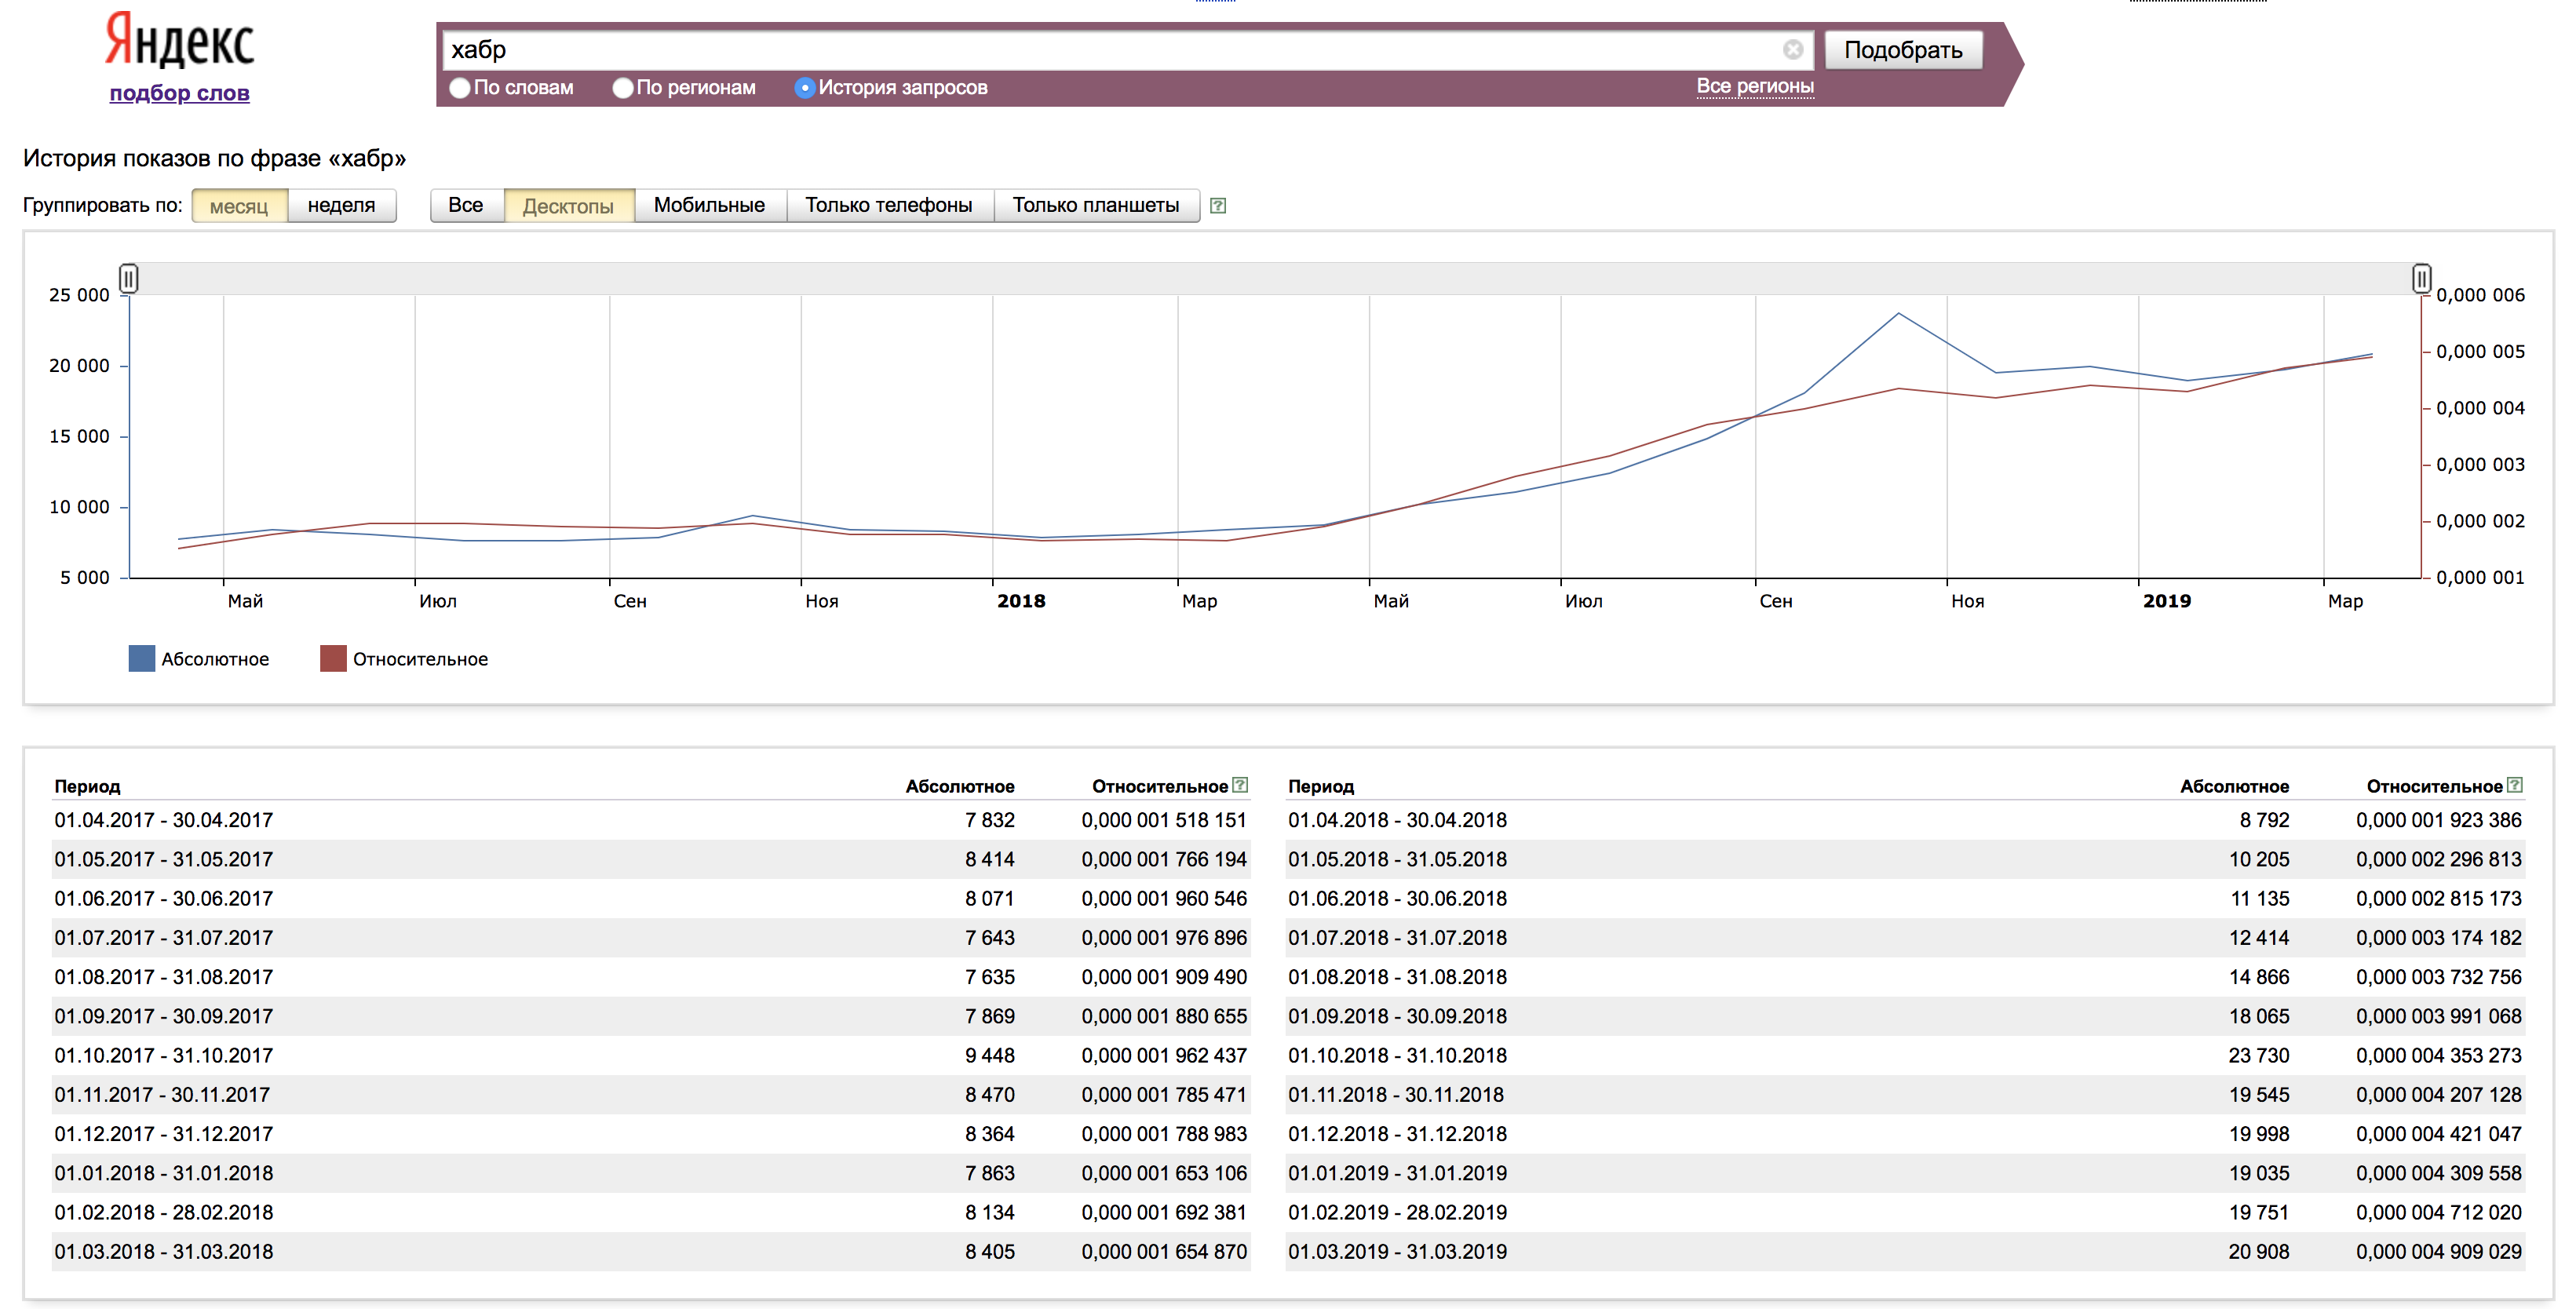Image resolution: width=2576 pixels, height=1309 pixels.
Task: Click the Абсолютное legend label
Action: coord(215,659)
